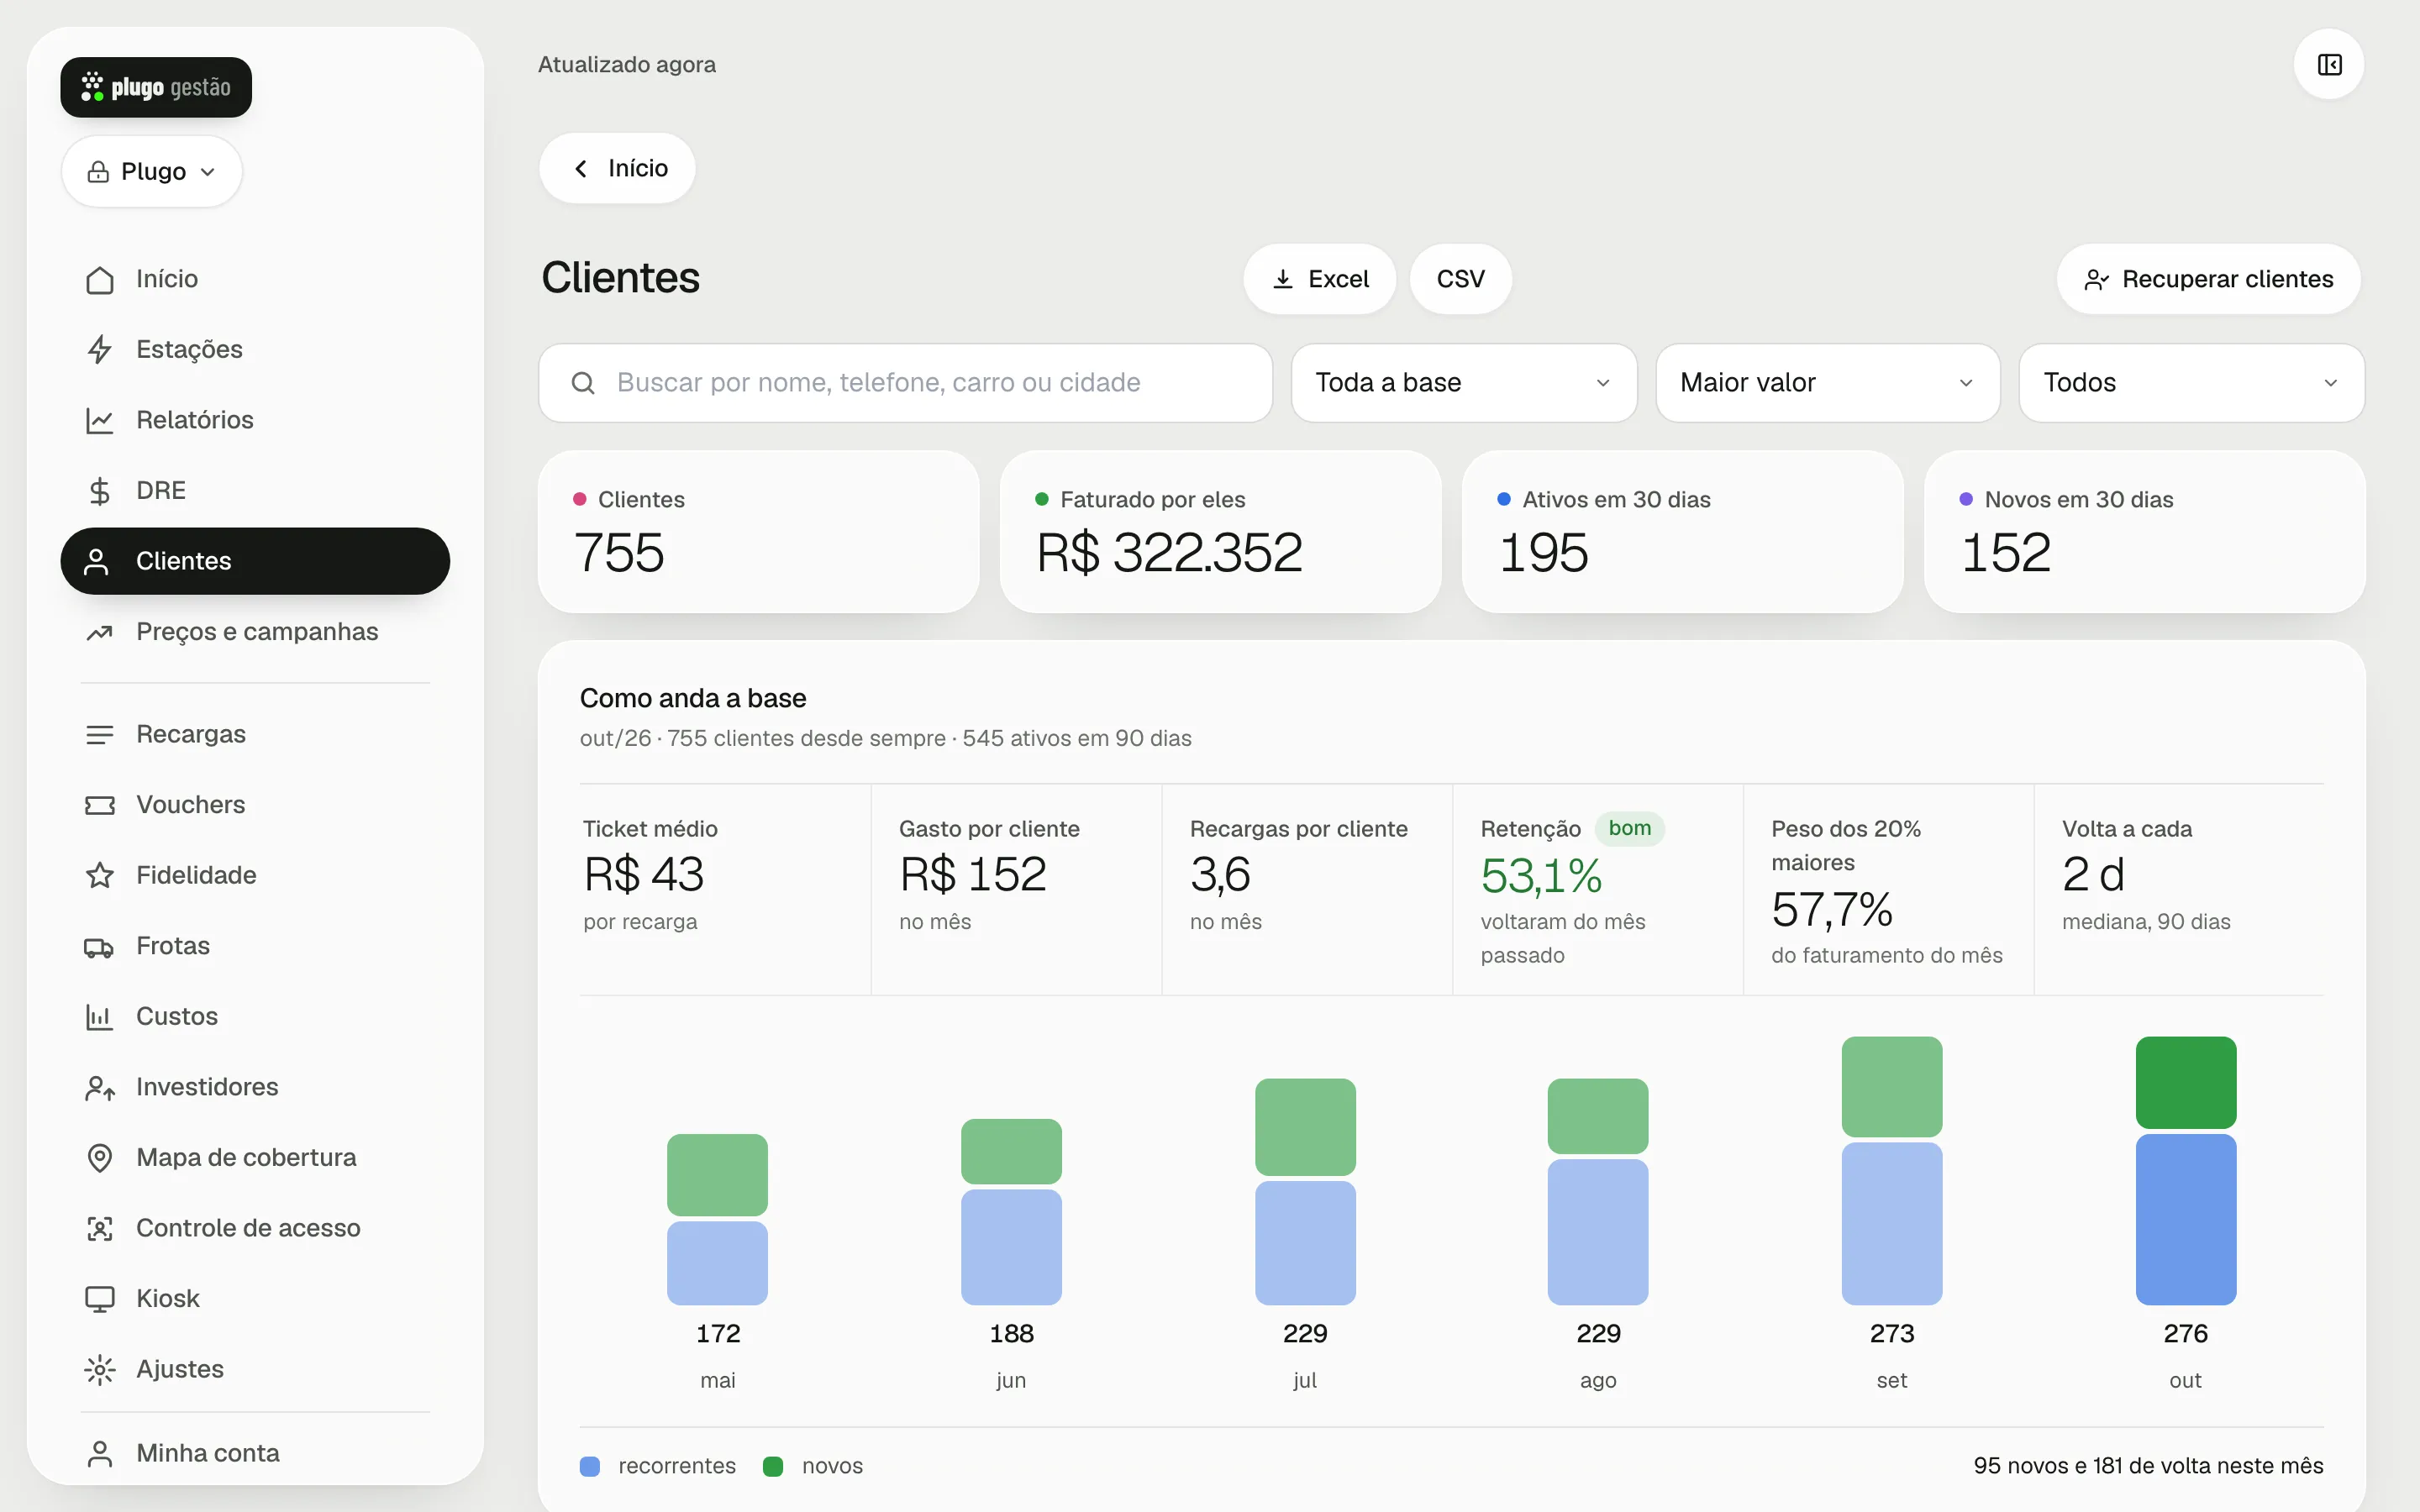Click the green novos legend swatch

(x=773, y=1466)
